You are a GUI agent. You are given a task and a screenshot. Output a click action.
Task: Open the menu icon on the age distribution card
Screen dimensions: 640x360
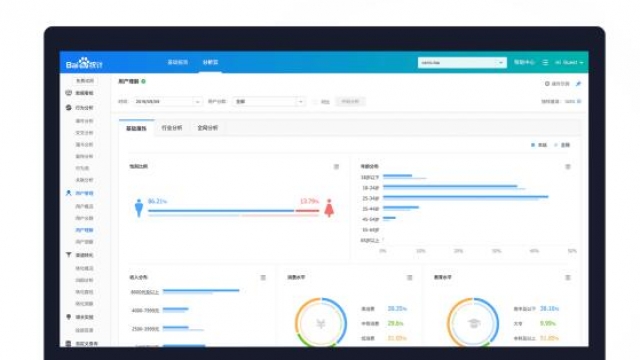pos(568,167)
